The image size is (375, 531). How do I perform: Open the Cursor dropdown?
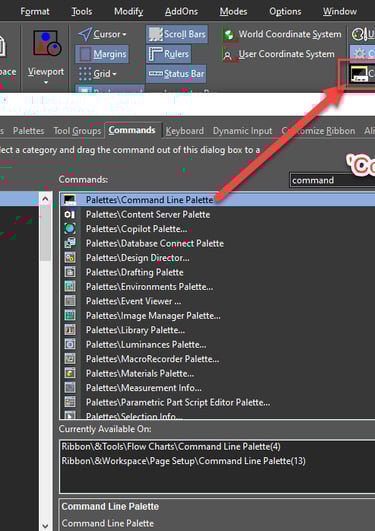pyautogui.click(x=103, y=34)
